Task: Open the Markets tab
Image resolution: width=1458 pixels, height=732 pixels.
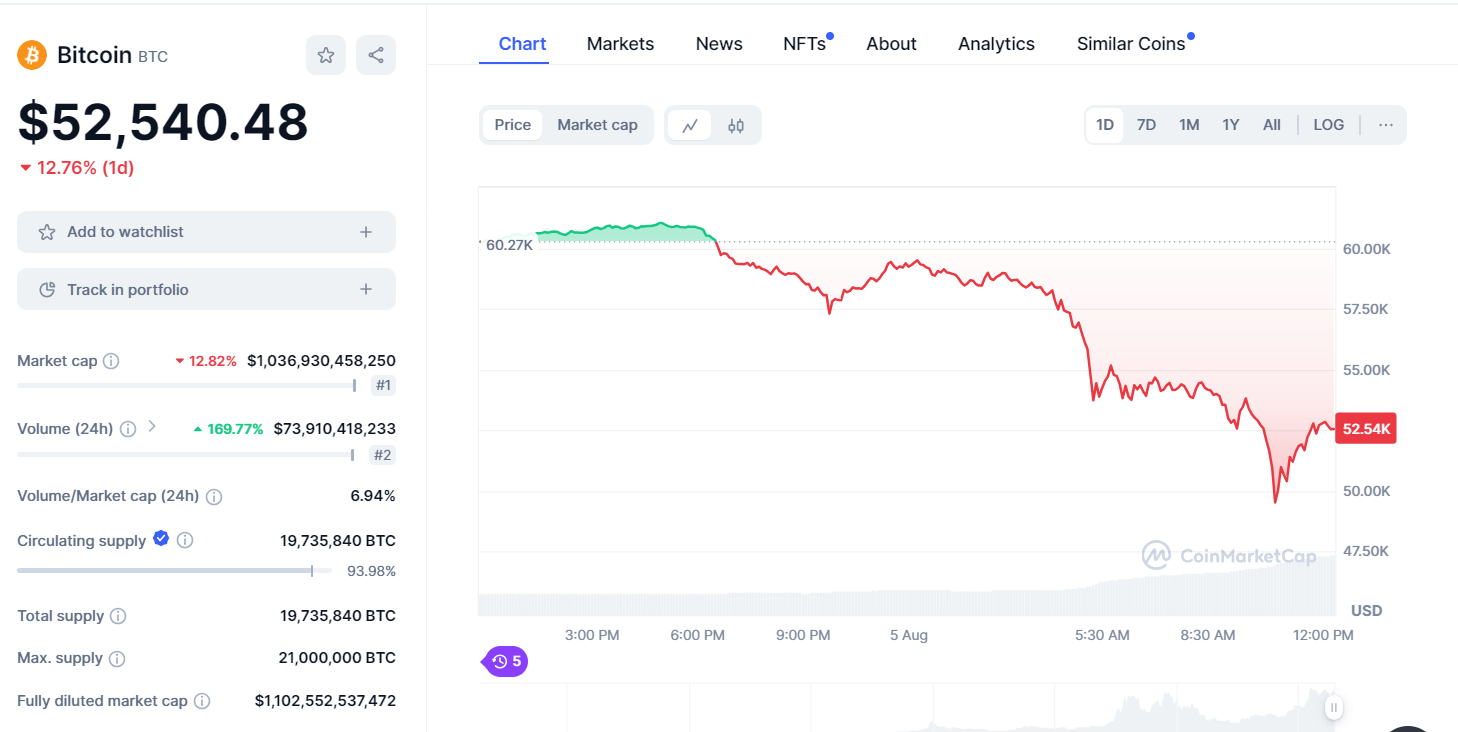Action: pos(620,44)
